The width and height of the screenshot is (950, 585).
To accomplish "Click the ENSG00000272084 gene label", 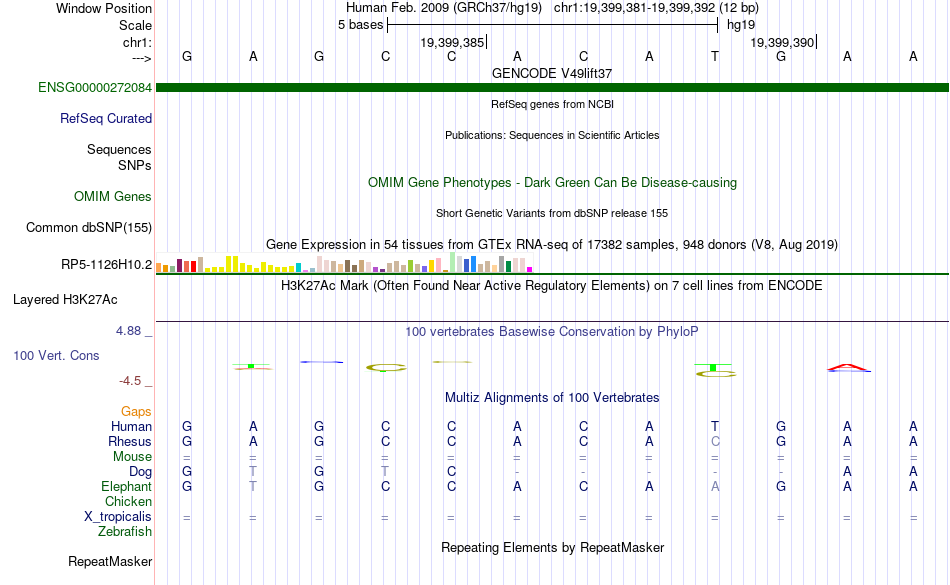I will (x=95, y=87).
